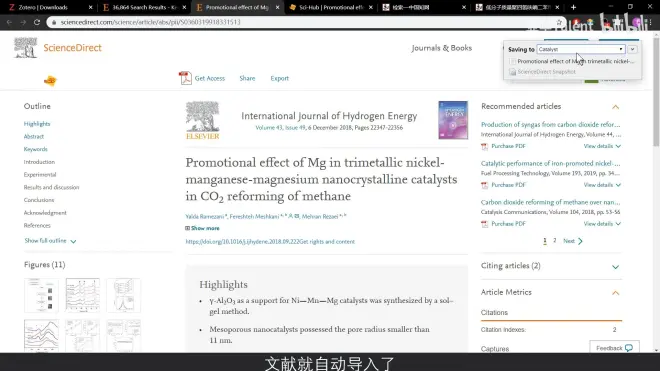
Task: Open the DOI link
Action: (242, 242)
